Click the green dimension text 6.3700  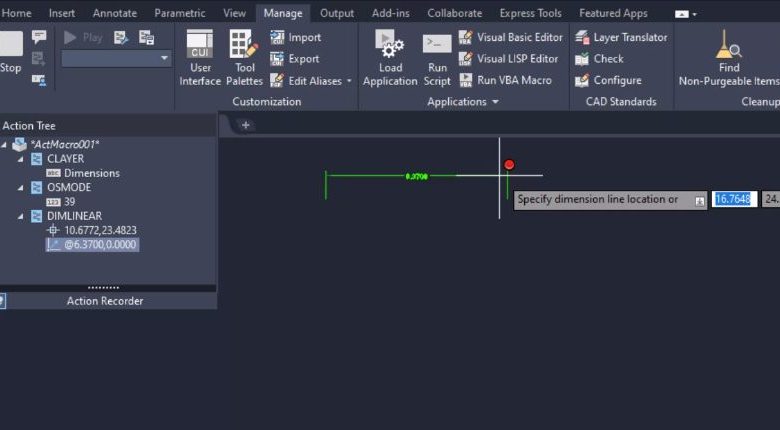pos(416,176)
